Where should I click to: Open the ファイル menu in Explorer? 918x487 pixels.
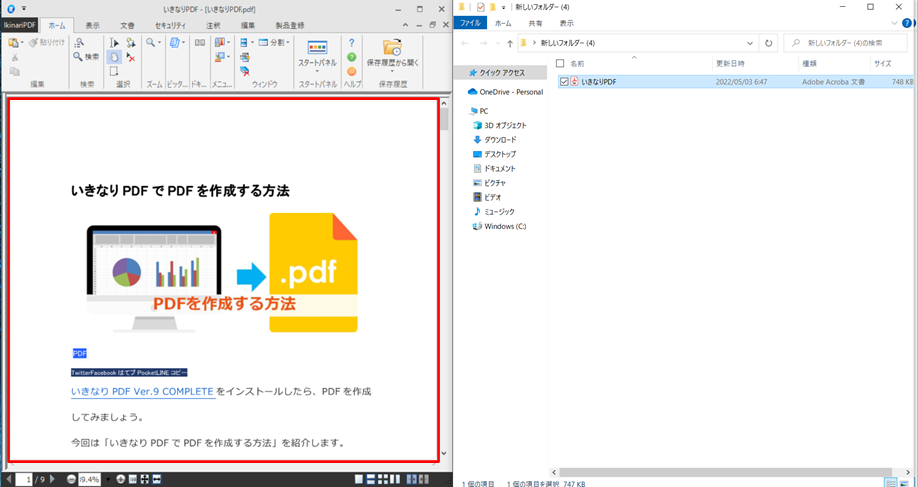tap(470, 23)
